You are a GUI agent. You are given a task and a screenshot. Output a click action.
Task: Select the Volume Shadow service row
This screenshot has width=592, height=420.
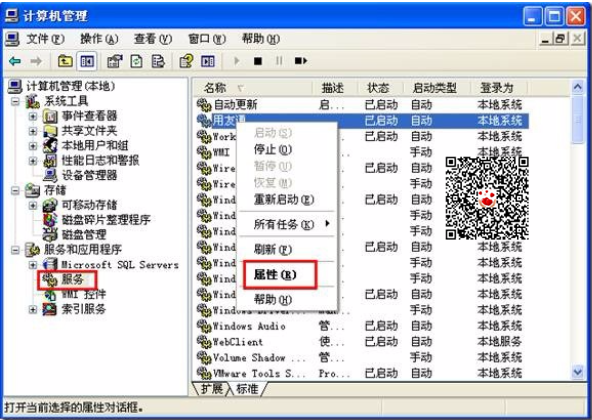click(x=361, y=358)
